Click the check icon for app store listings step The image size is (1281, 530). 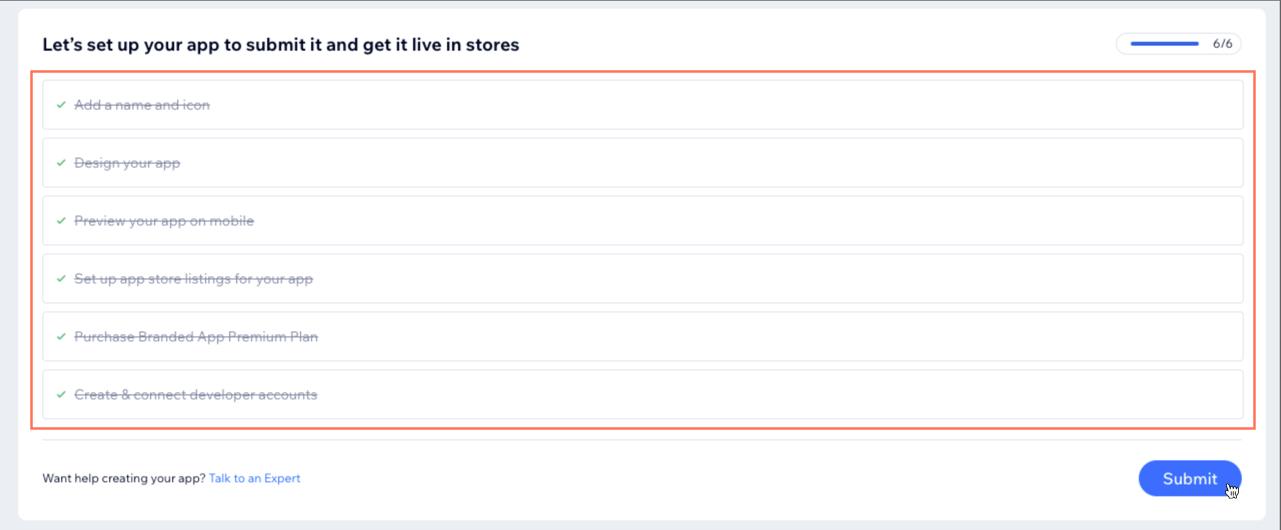click(x=61, y=279)
